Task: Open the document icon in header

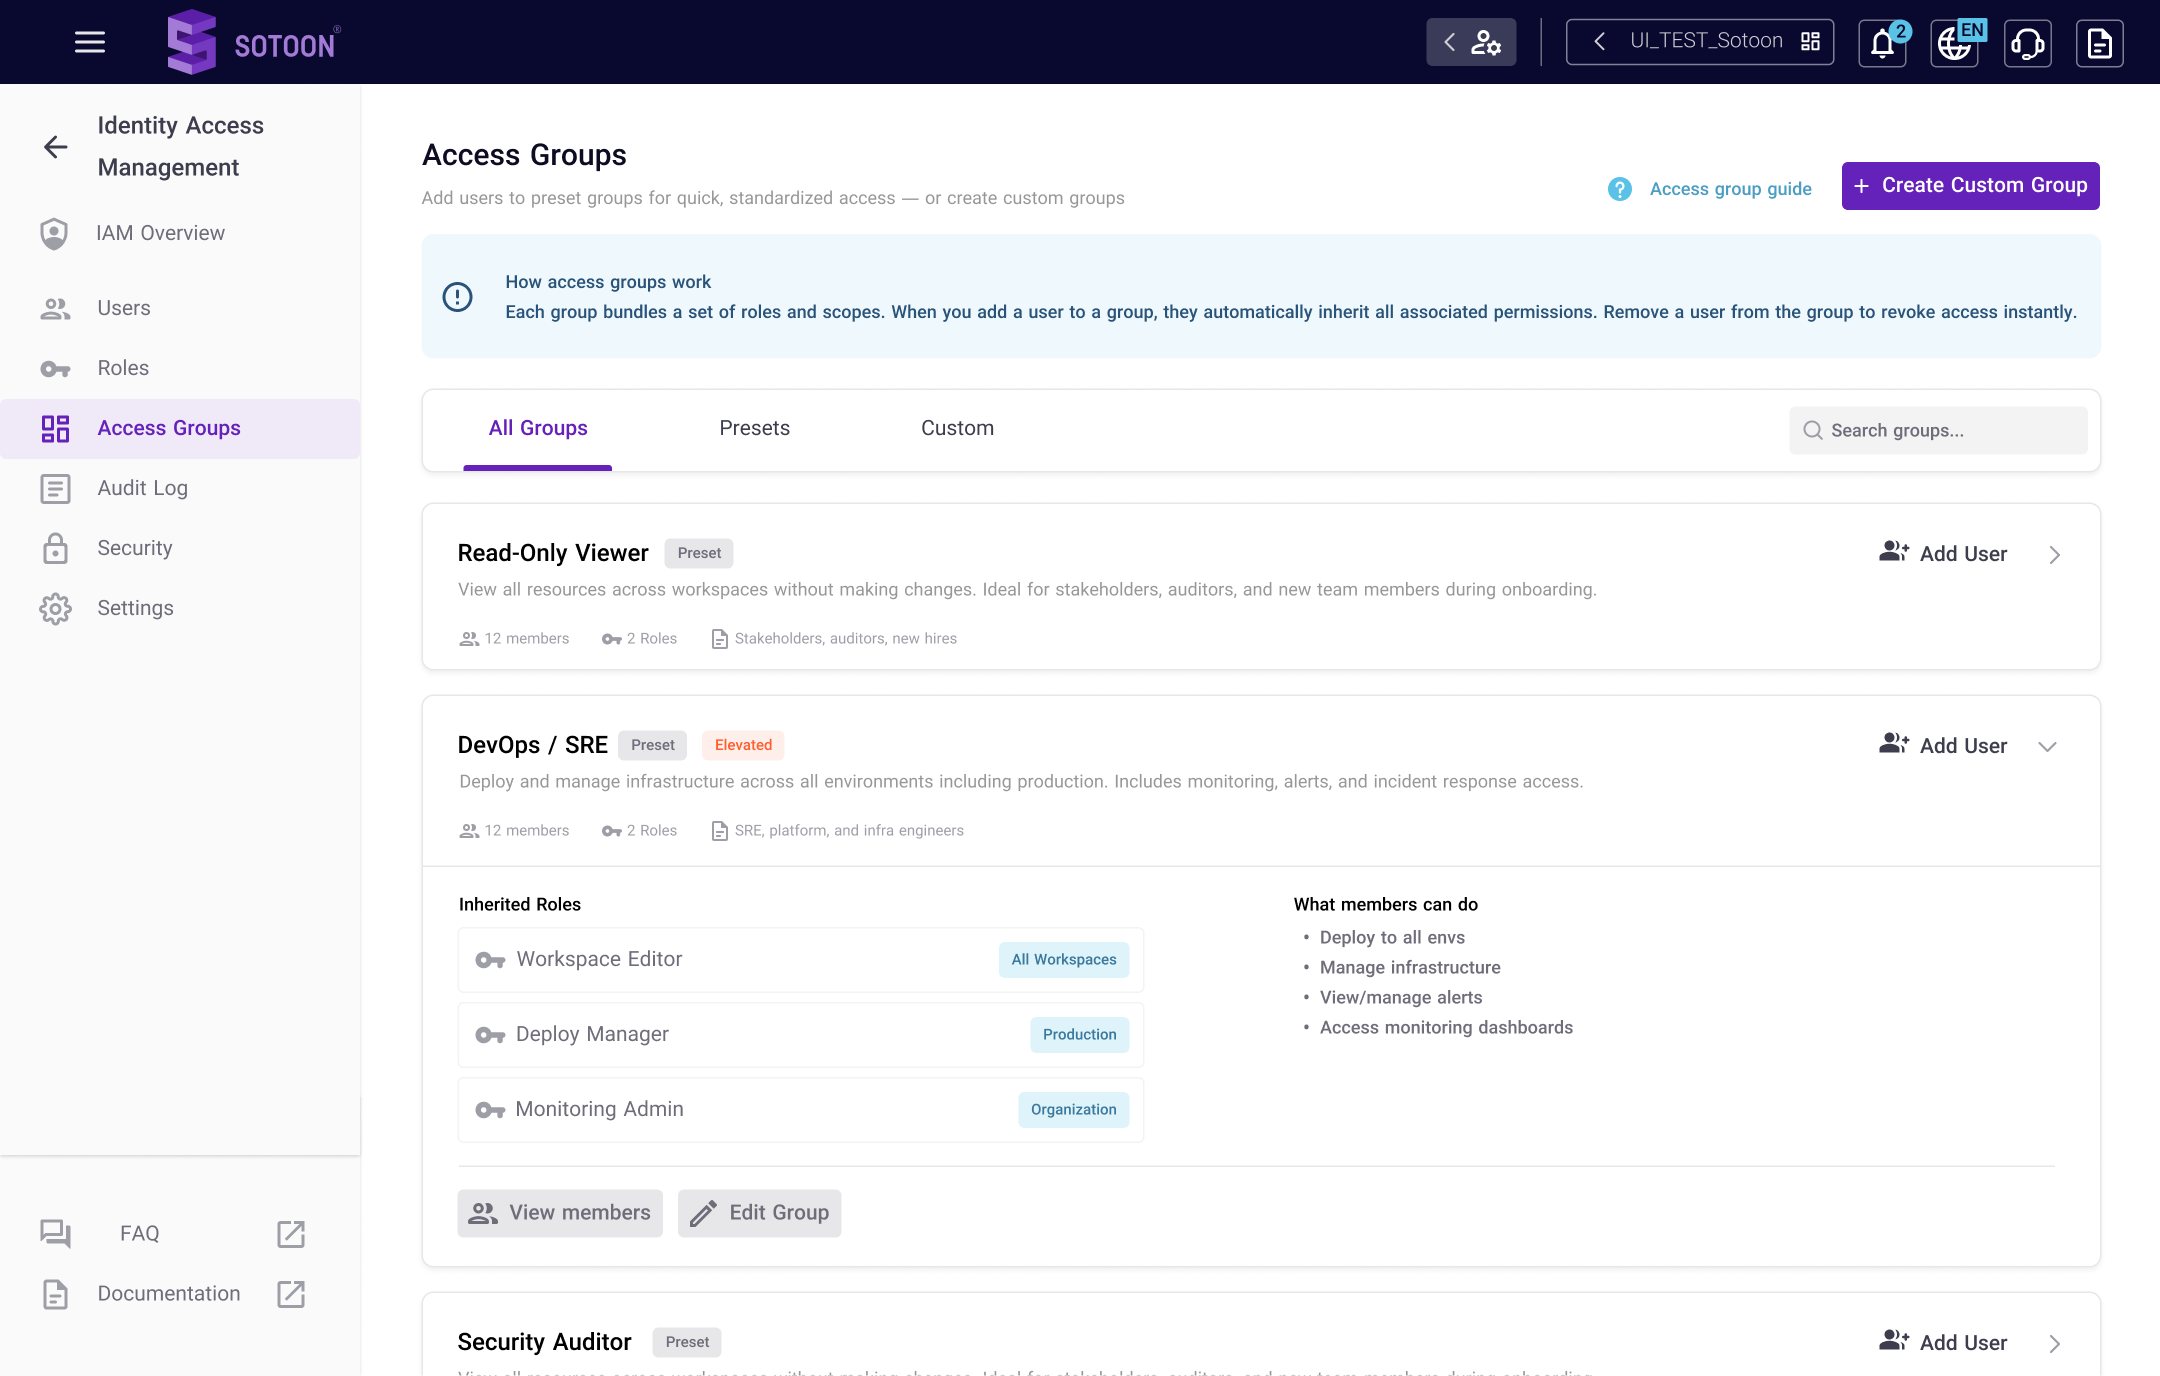Action: click(2099, 43)
